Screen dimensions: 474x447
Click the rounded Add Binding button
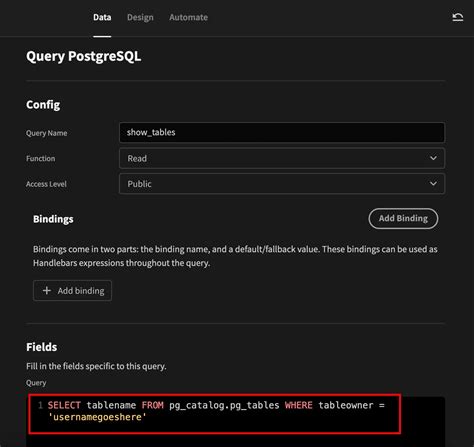tap(403, 218)
